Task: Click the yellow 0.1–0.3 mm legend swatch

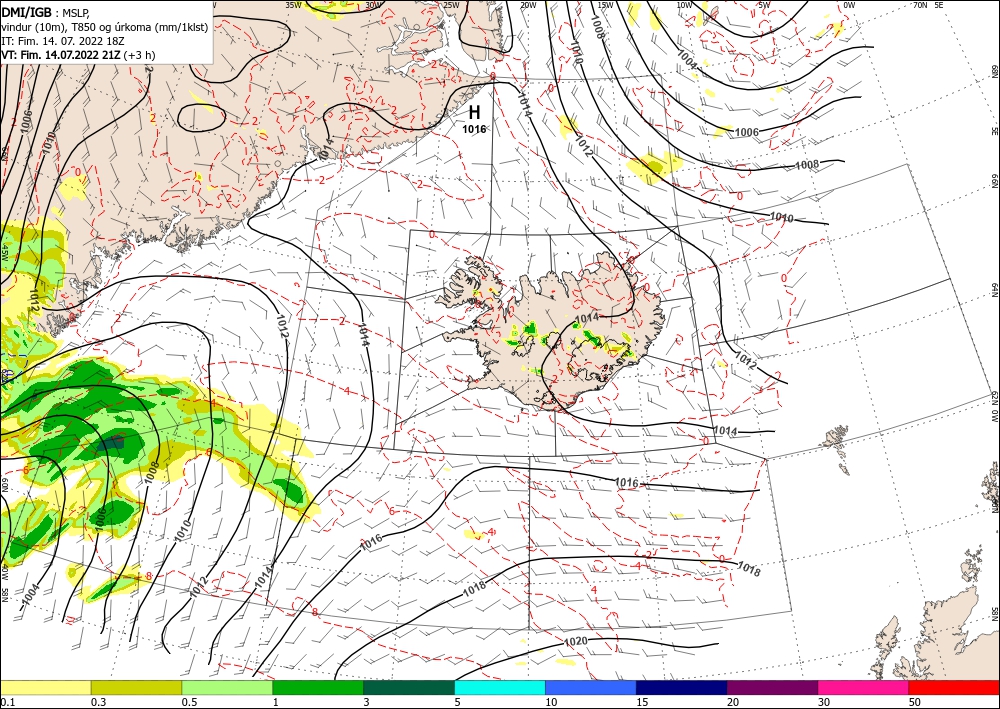Action: tap(45, 687)
